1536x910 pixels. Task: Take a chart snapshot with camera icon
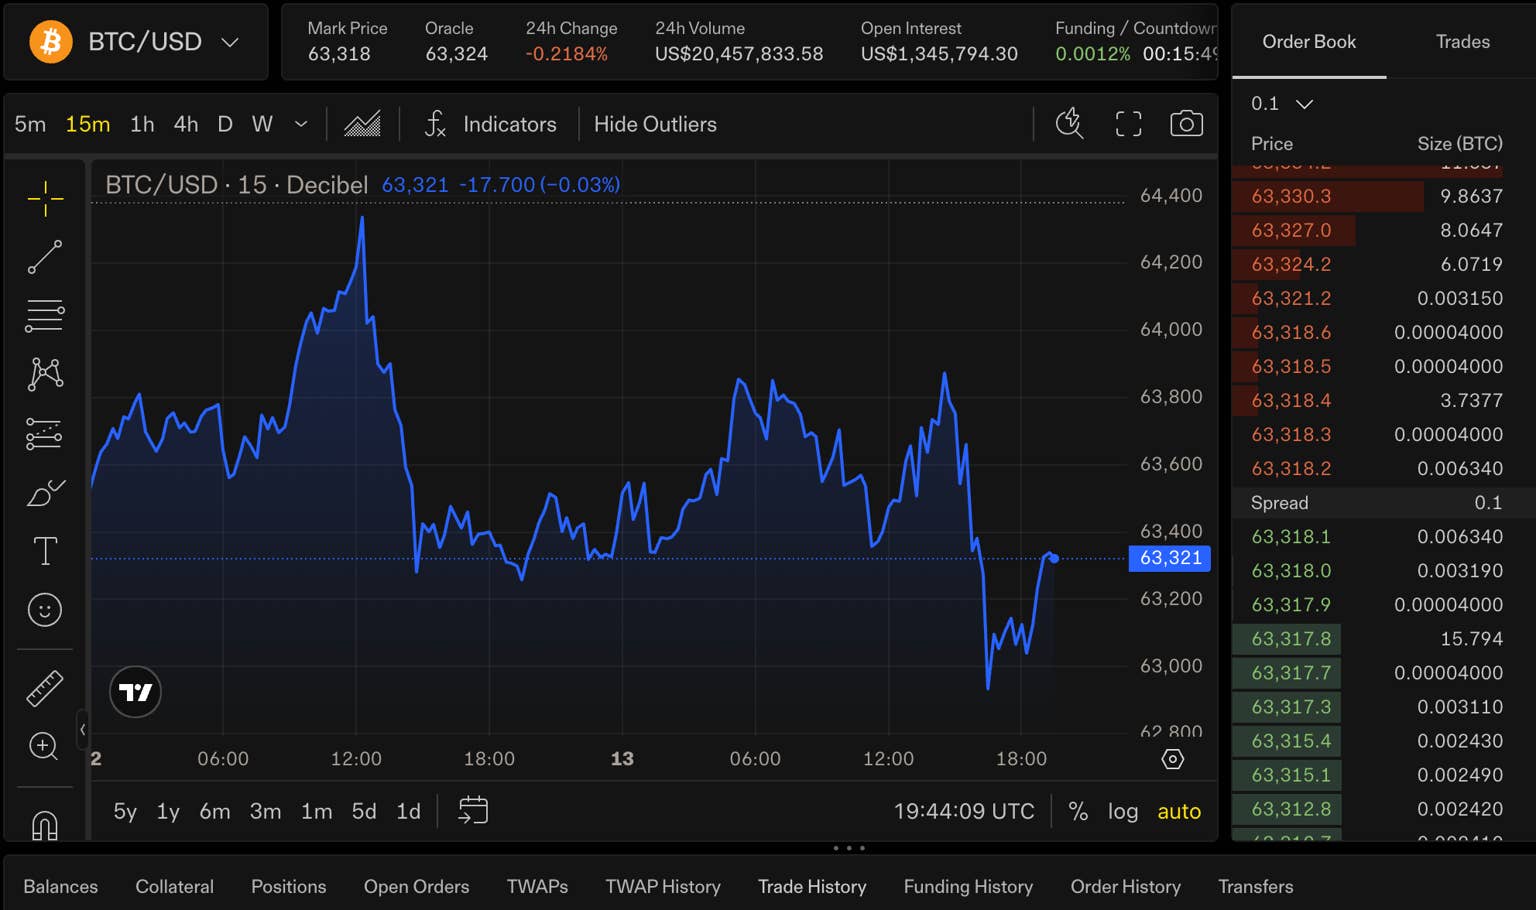click(x=1186, y=124)
